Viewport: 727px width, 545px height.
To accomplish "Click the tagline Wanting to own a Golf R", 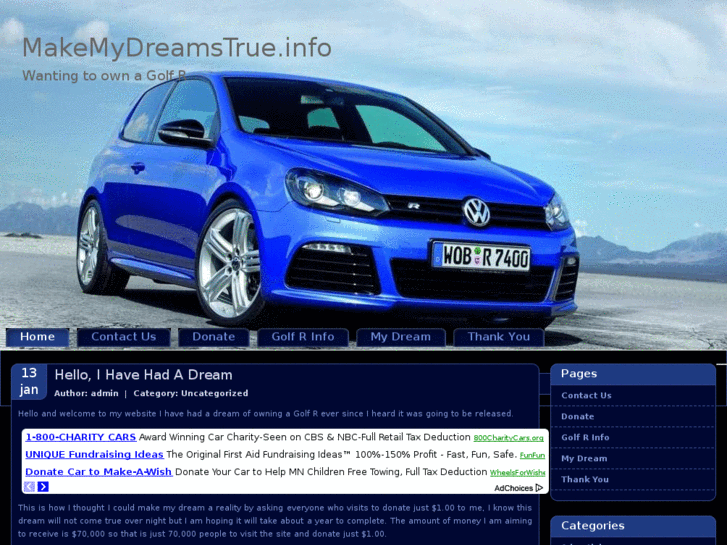I will tap(104, 76).
